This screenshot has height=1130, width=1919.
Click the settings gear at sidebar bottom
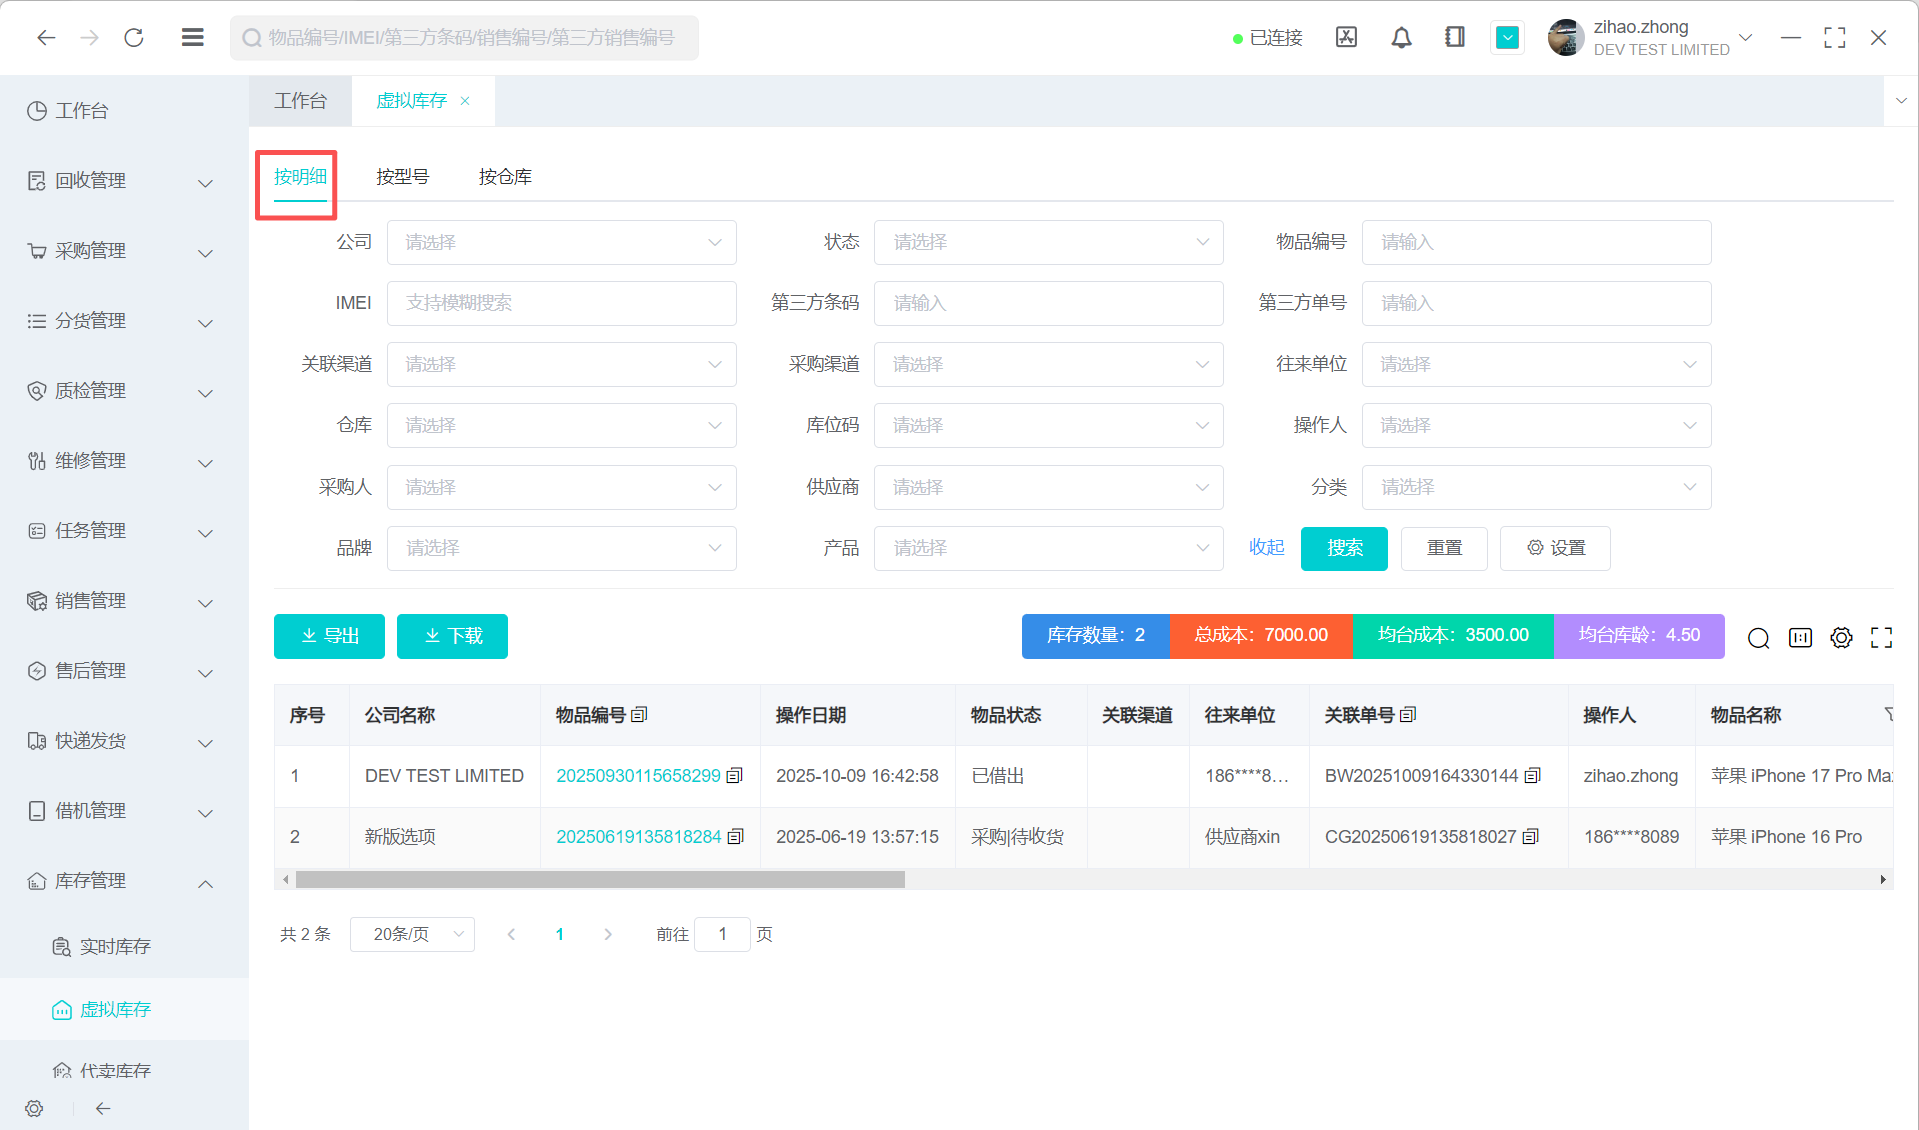point(34,1108)
